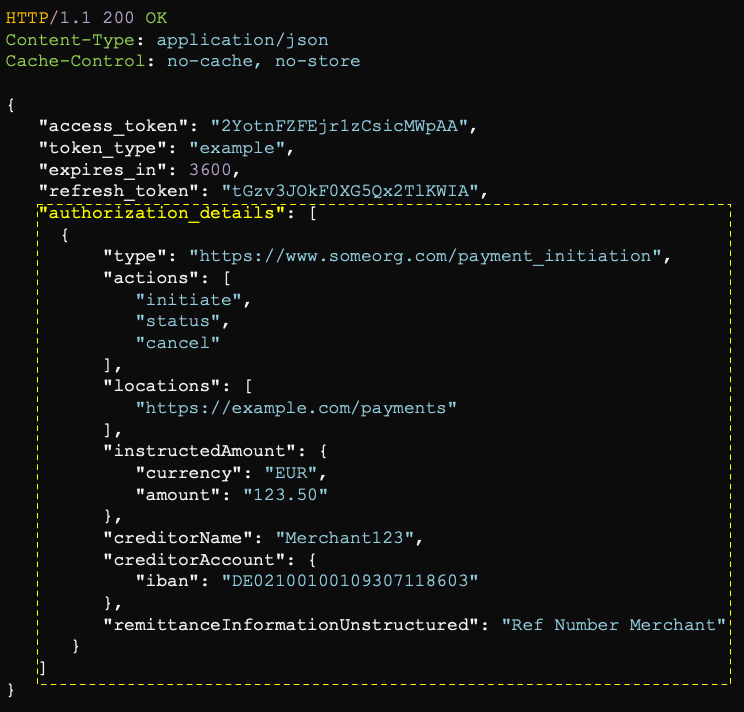Click the highlighted "authorization_details" key
This screenshot has width=744, height=712.
pyautogui.click(x=161, y=213)
